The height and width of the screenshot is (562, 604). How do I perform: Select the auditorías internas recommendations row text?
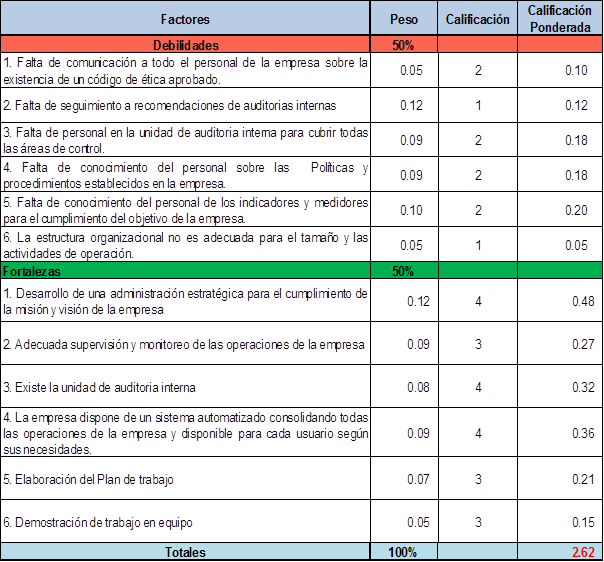170,104
